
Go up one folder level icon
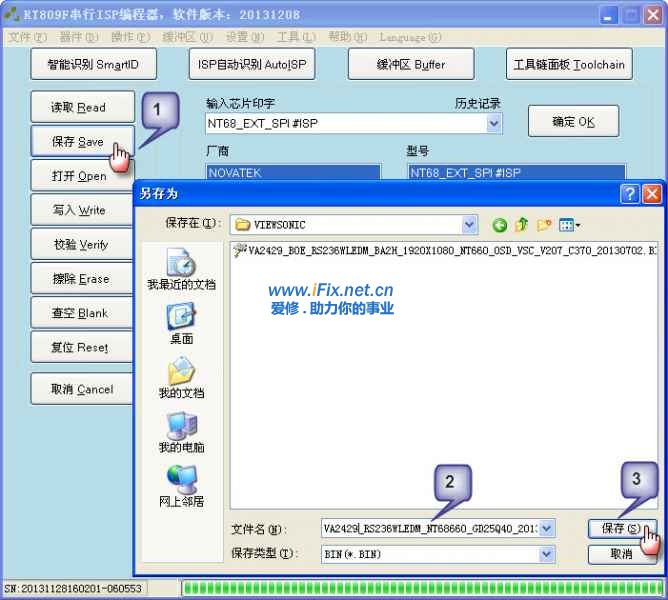522,225
